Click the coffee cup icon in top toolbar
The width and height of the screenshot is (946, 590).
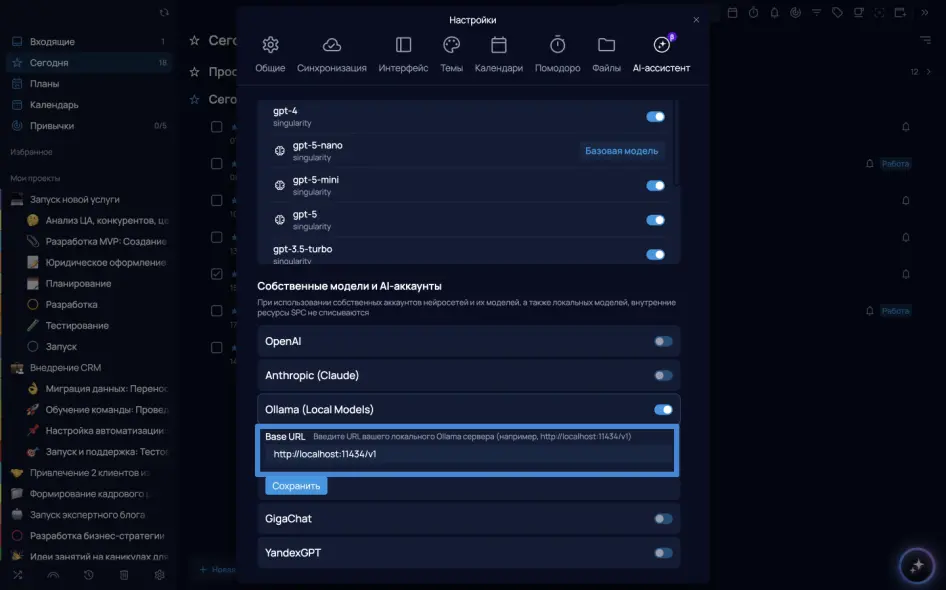pos(858,13)
